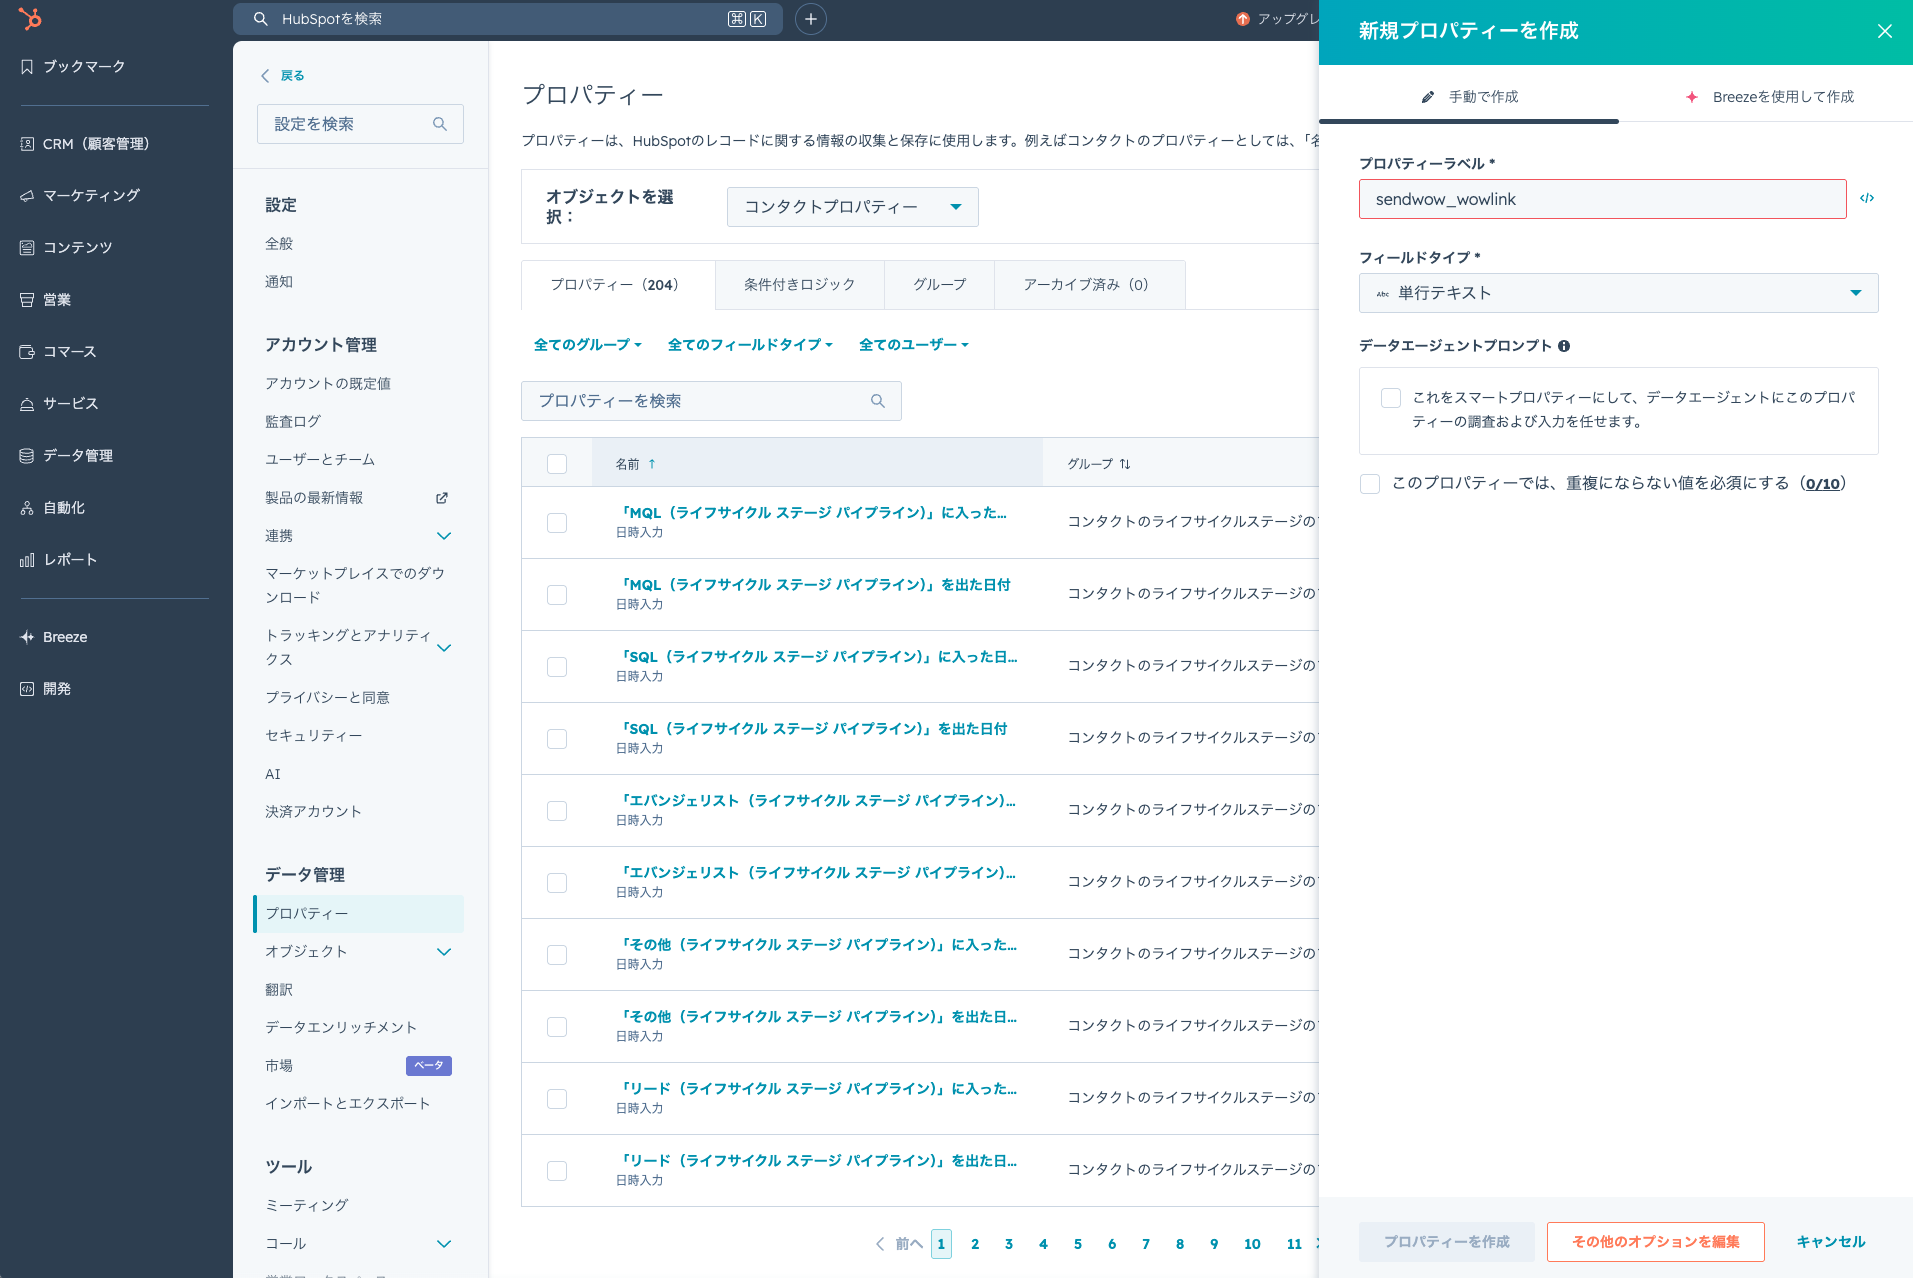Toggle the select-all checkbox in table header
The height and width of the screenshot is (1278, 1913).
[557, 464]
